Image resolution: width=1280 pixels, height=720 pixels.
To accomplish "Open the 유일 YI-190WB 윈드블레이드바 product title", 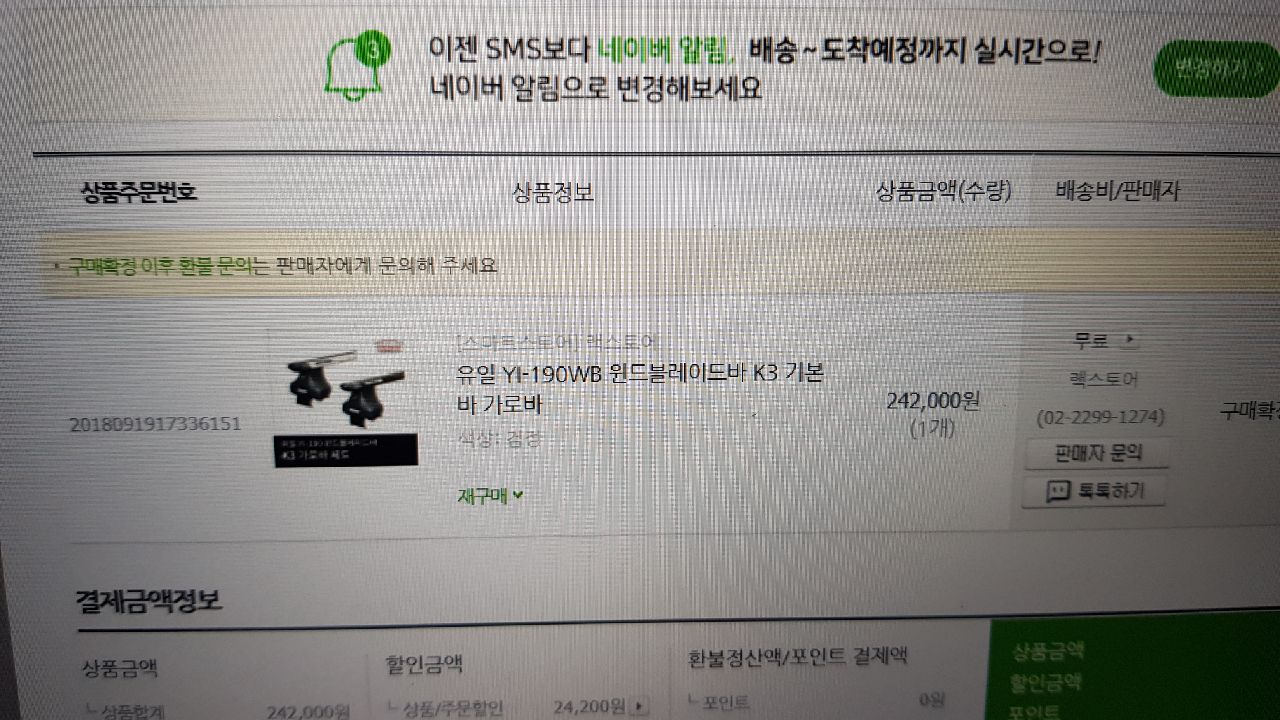I will pyautogui.click(x=639, y=389).
